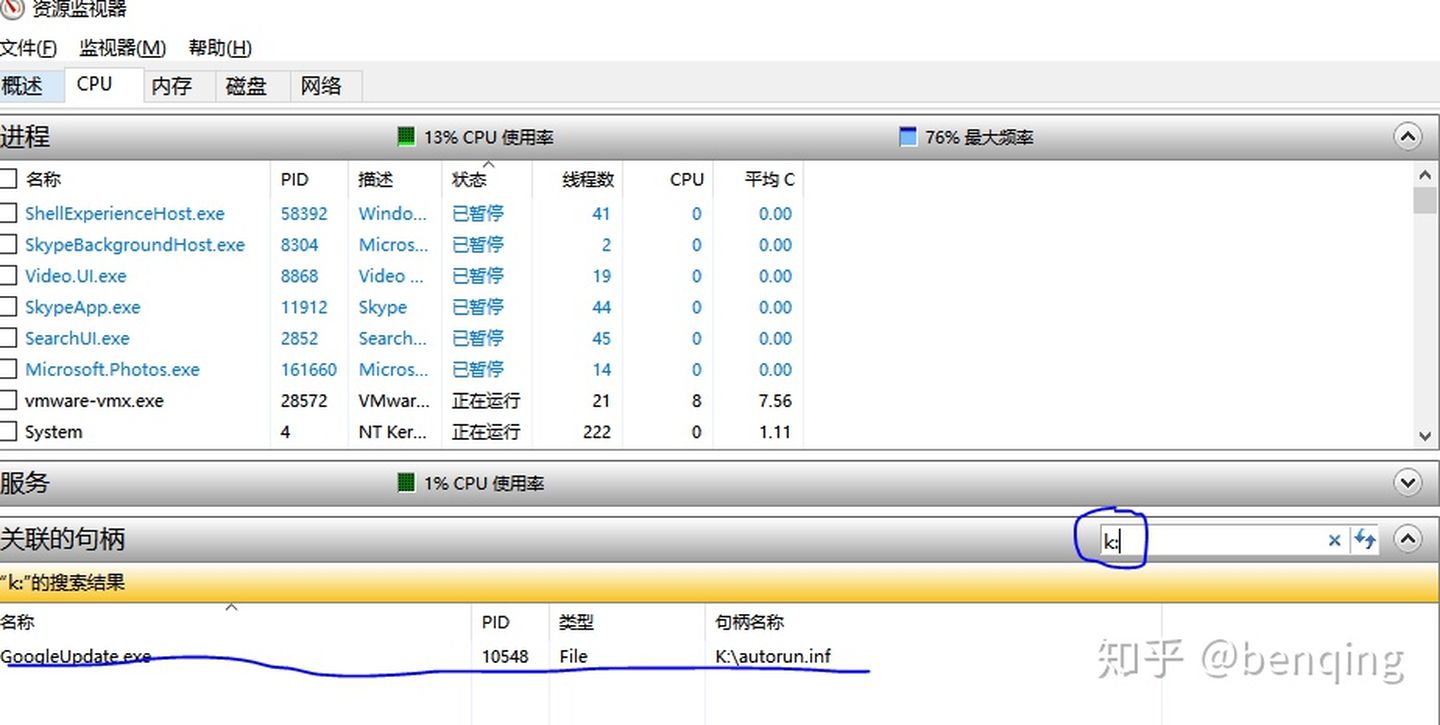The width and height of the screenshot is (1440, 725).
Task: Expand the 服务 section
Action: (x=1407, y=483)
